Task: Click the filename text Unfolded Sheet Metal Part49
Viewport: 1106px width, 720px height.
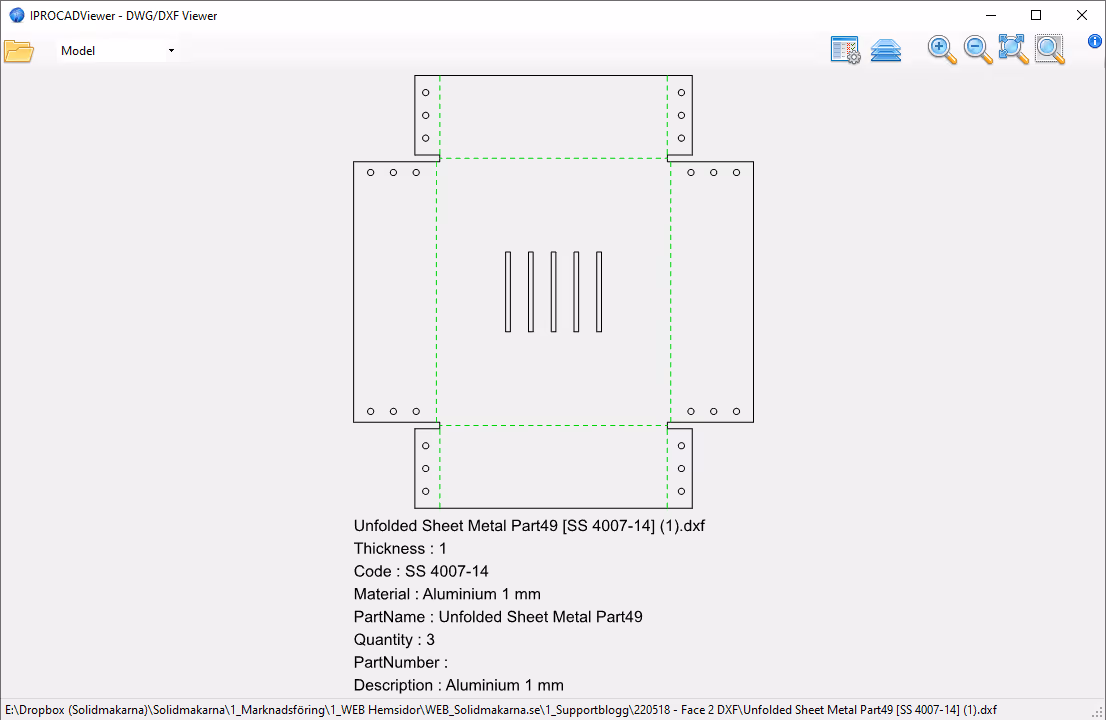Action: [529, 525]
